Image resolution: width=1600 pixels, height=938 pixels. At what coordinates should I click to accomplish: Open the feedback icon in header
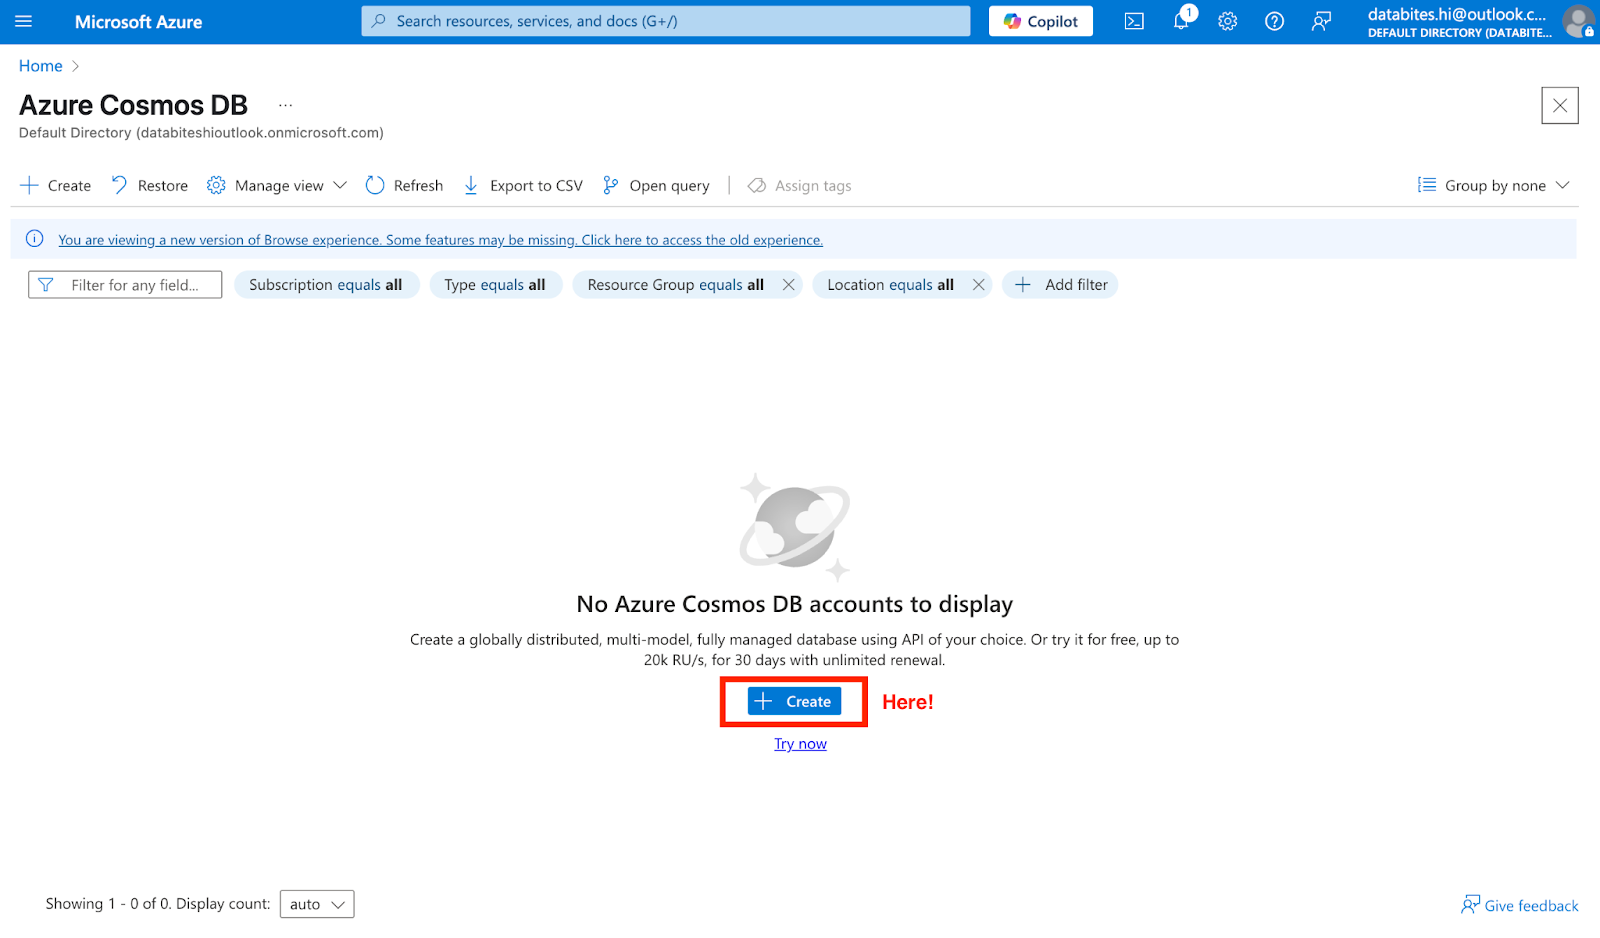[1321, 21]
